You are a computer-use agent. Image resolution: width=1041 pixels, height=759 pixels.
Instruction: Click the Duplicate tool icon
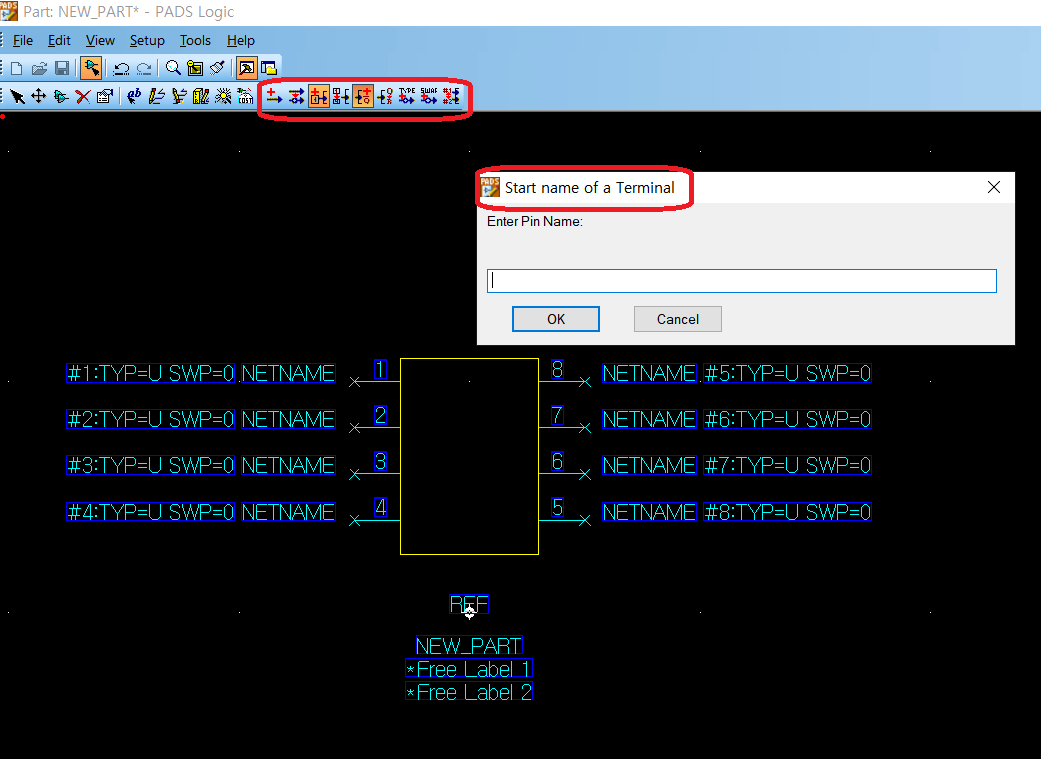(x=60, y=97)
